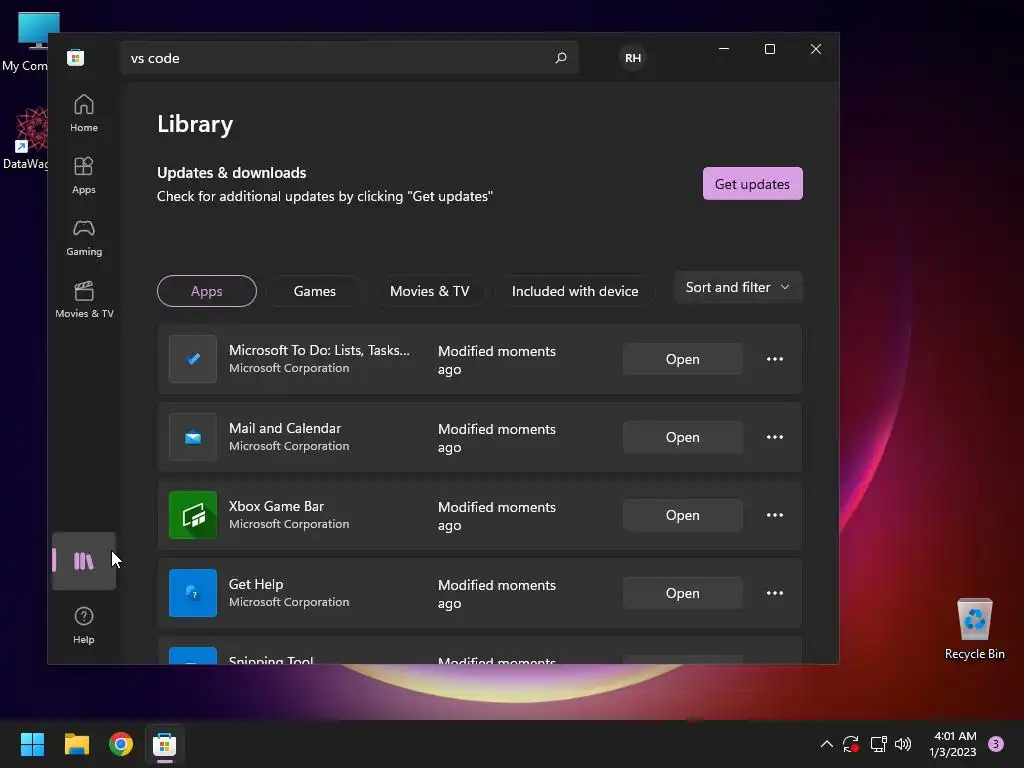Click 'Microsoft To Do: Lists, Tasks...' title

tap(319, 350)
